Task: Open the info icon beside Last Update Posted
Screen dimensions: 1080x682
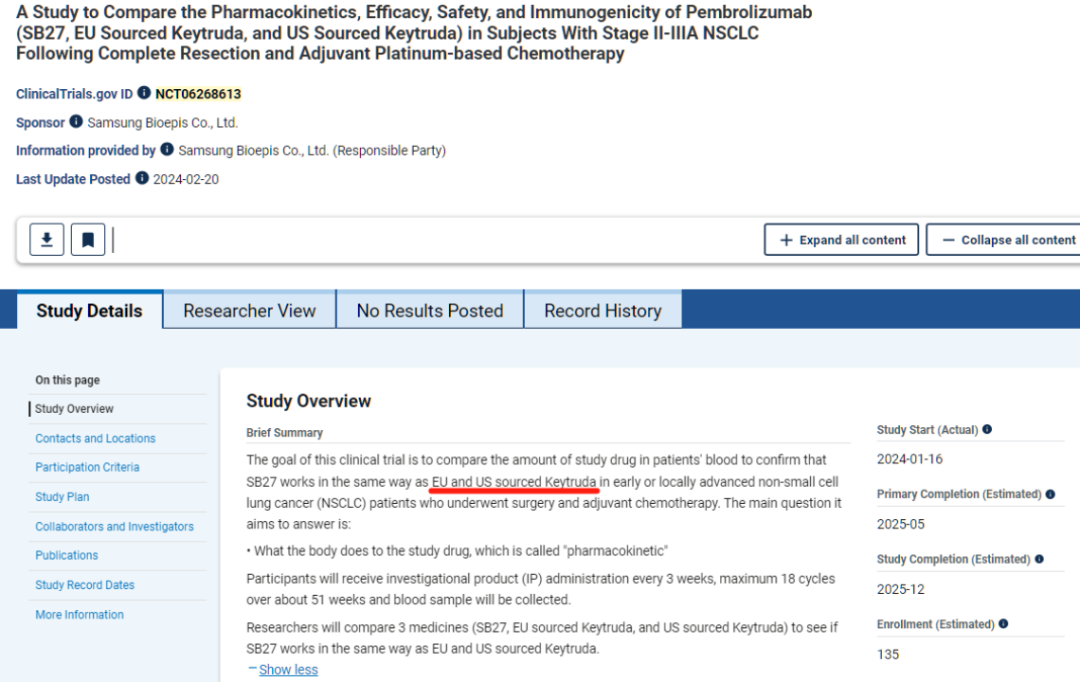Action: pos(142,178)
